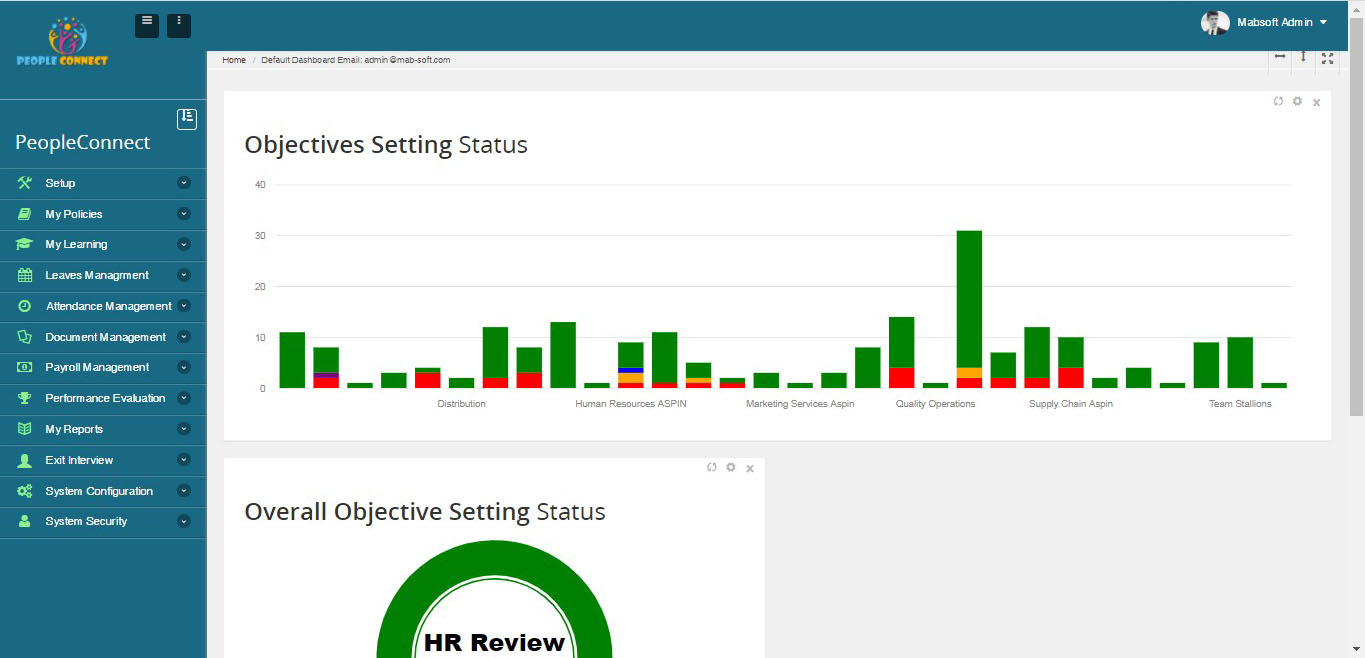
Task: Refresh the Overall Objective Setting Status panel
Action: pos(712,467)
